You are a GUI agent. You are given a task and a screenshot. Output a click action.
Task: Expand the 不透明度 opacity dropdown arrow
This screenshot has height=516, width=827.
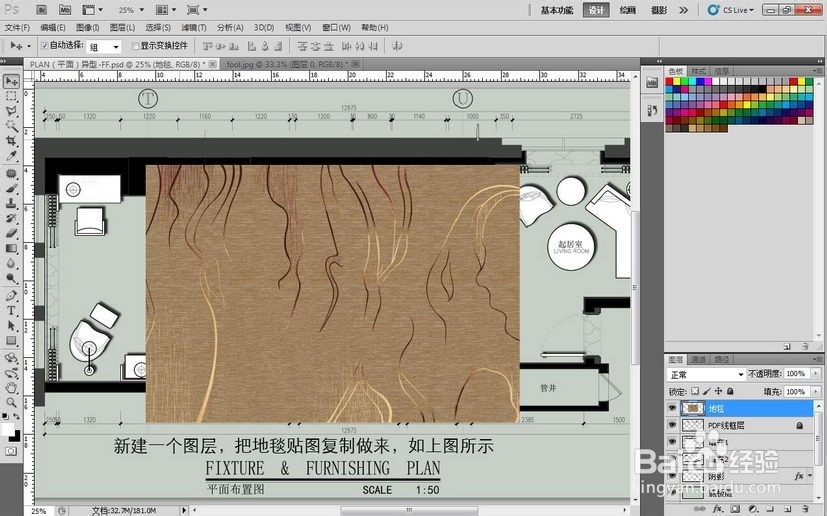pyautogui.click(x=815, y=374)
